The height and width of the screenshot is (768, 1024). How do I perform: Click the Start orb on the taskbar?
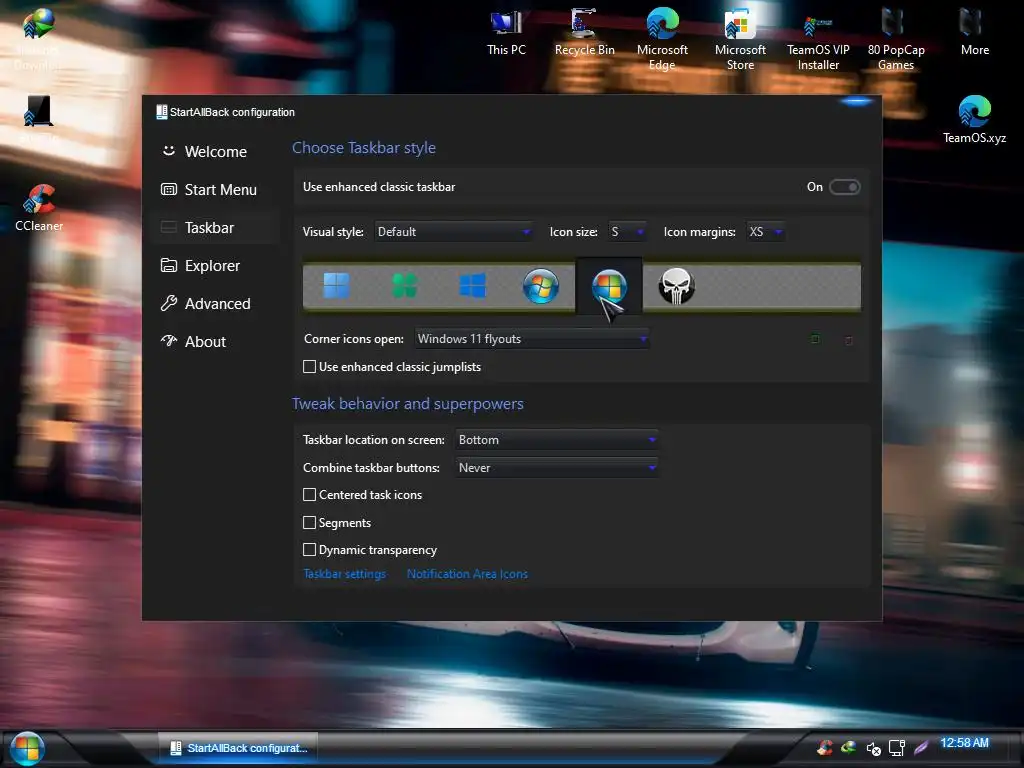point(27,748)
